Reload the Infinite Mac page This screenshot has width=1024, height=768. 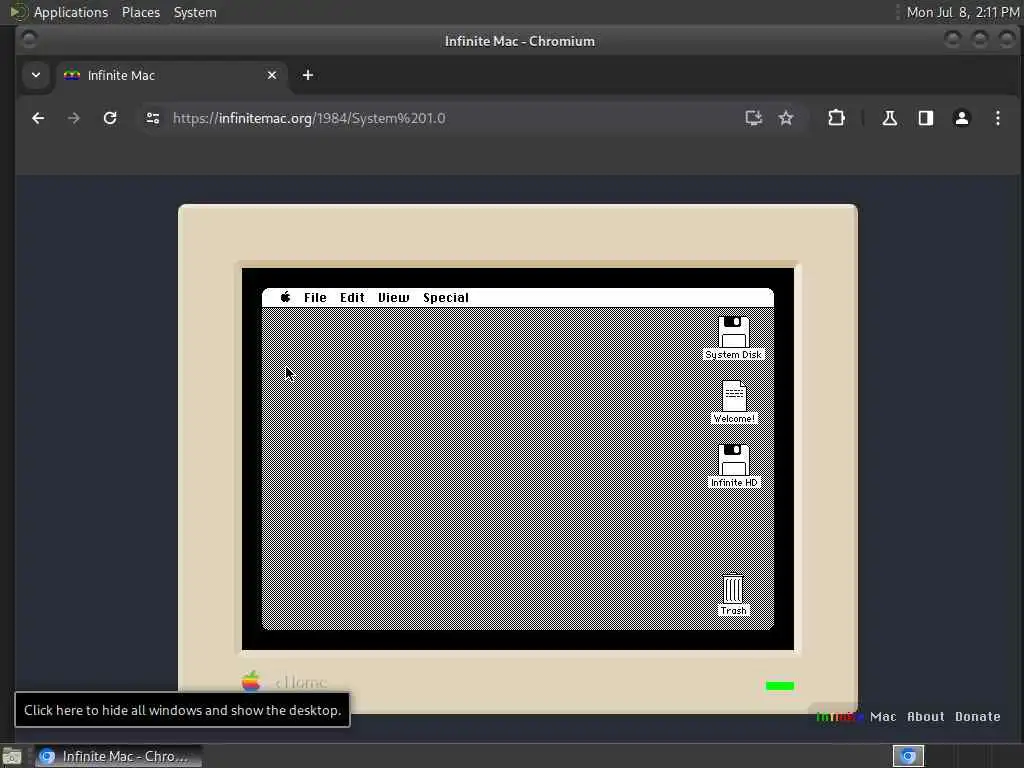(x=110, y=118)
